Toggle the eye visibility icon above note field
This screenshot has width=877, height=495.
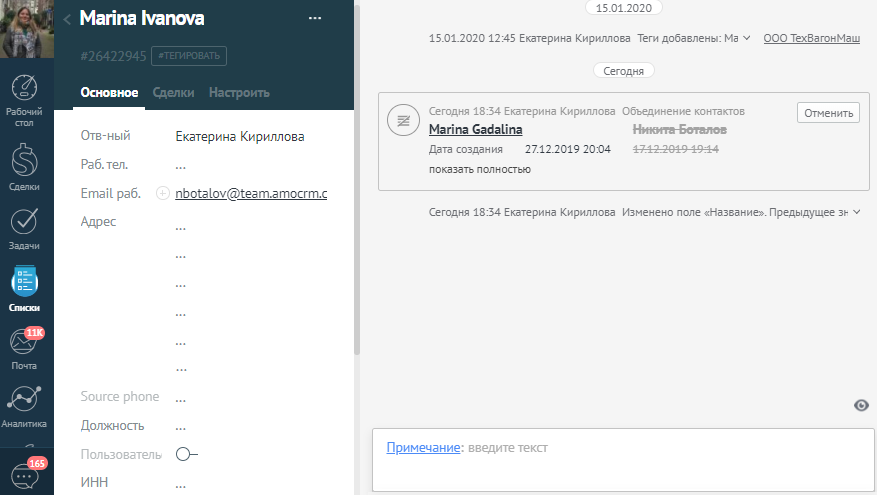[x=861, y=405]
